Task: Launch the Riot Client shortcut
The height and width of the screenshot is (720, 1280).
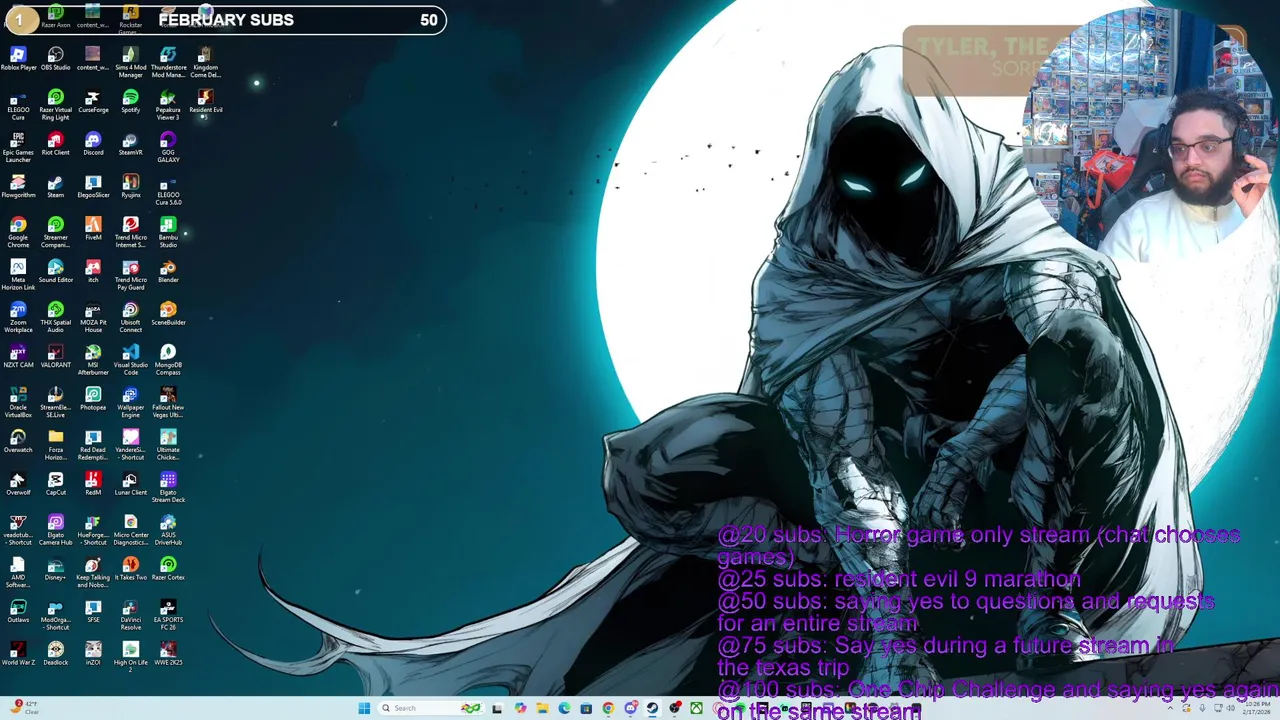Action: [55, 144]
